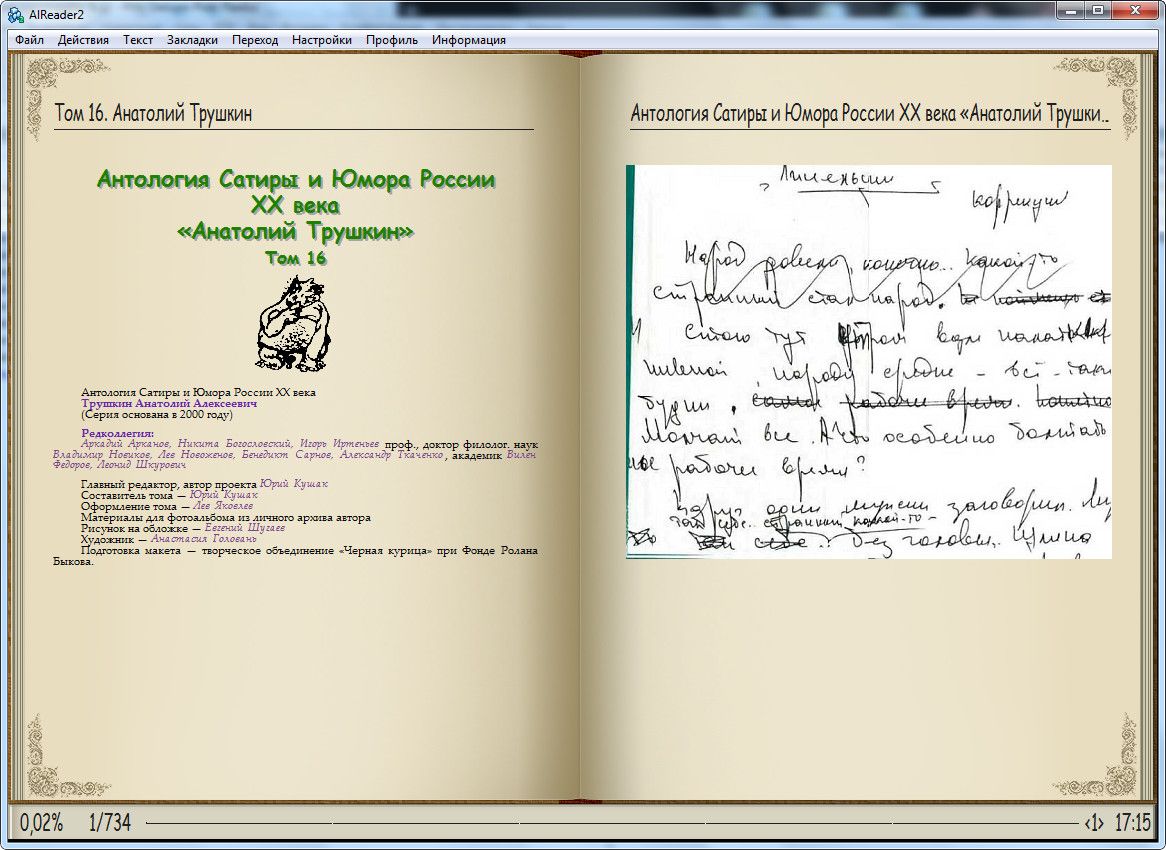1166x850 pixels.
Task: Click the profile number indicator in status bar
Action: (x=1094, y=824)
